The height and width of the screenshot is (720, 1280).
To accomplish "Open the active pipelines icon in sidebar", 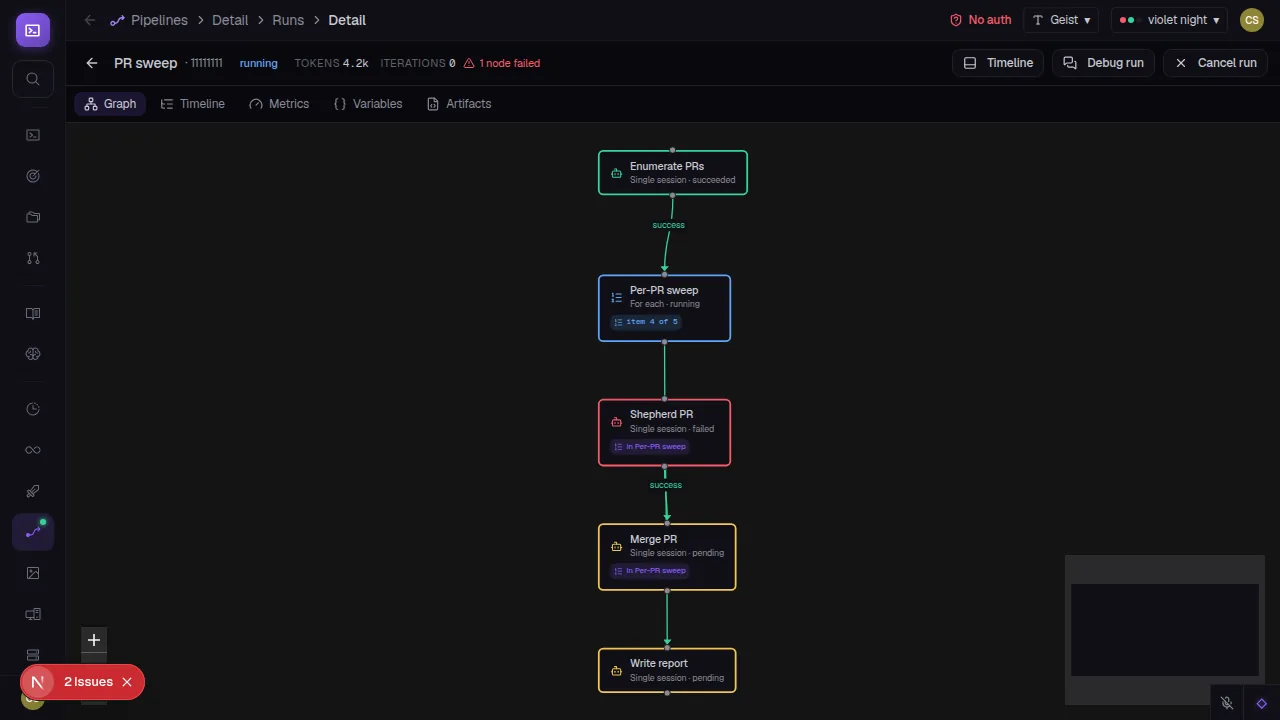I will [33, 532].
